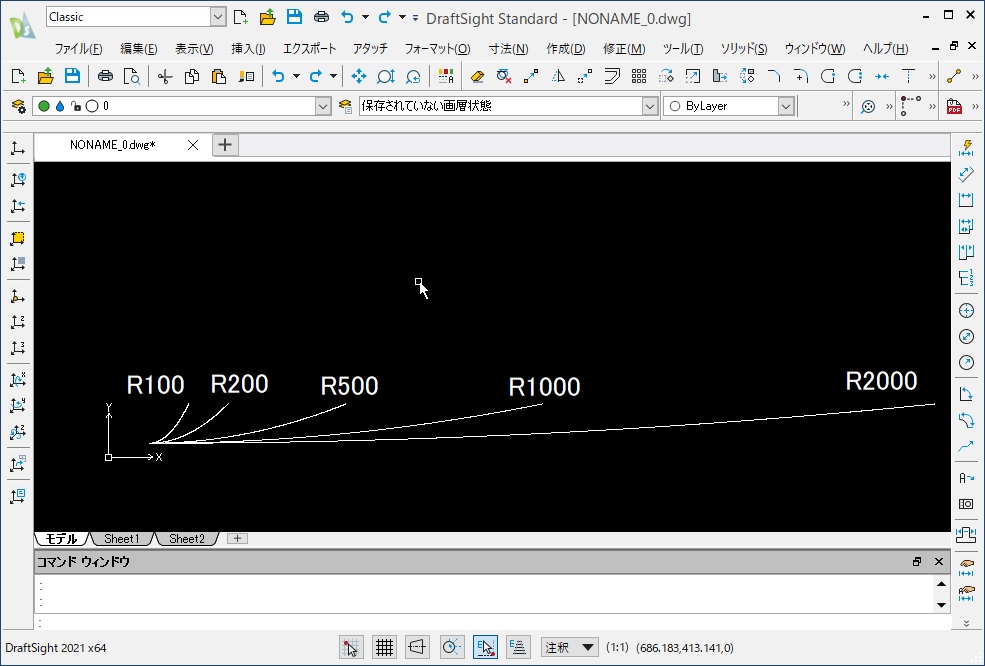Open Print Preview from the toolbar

[x=132, y=77]
